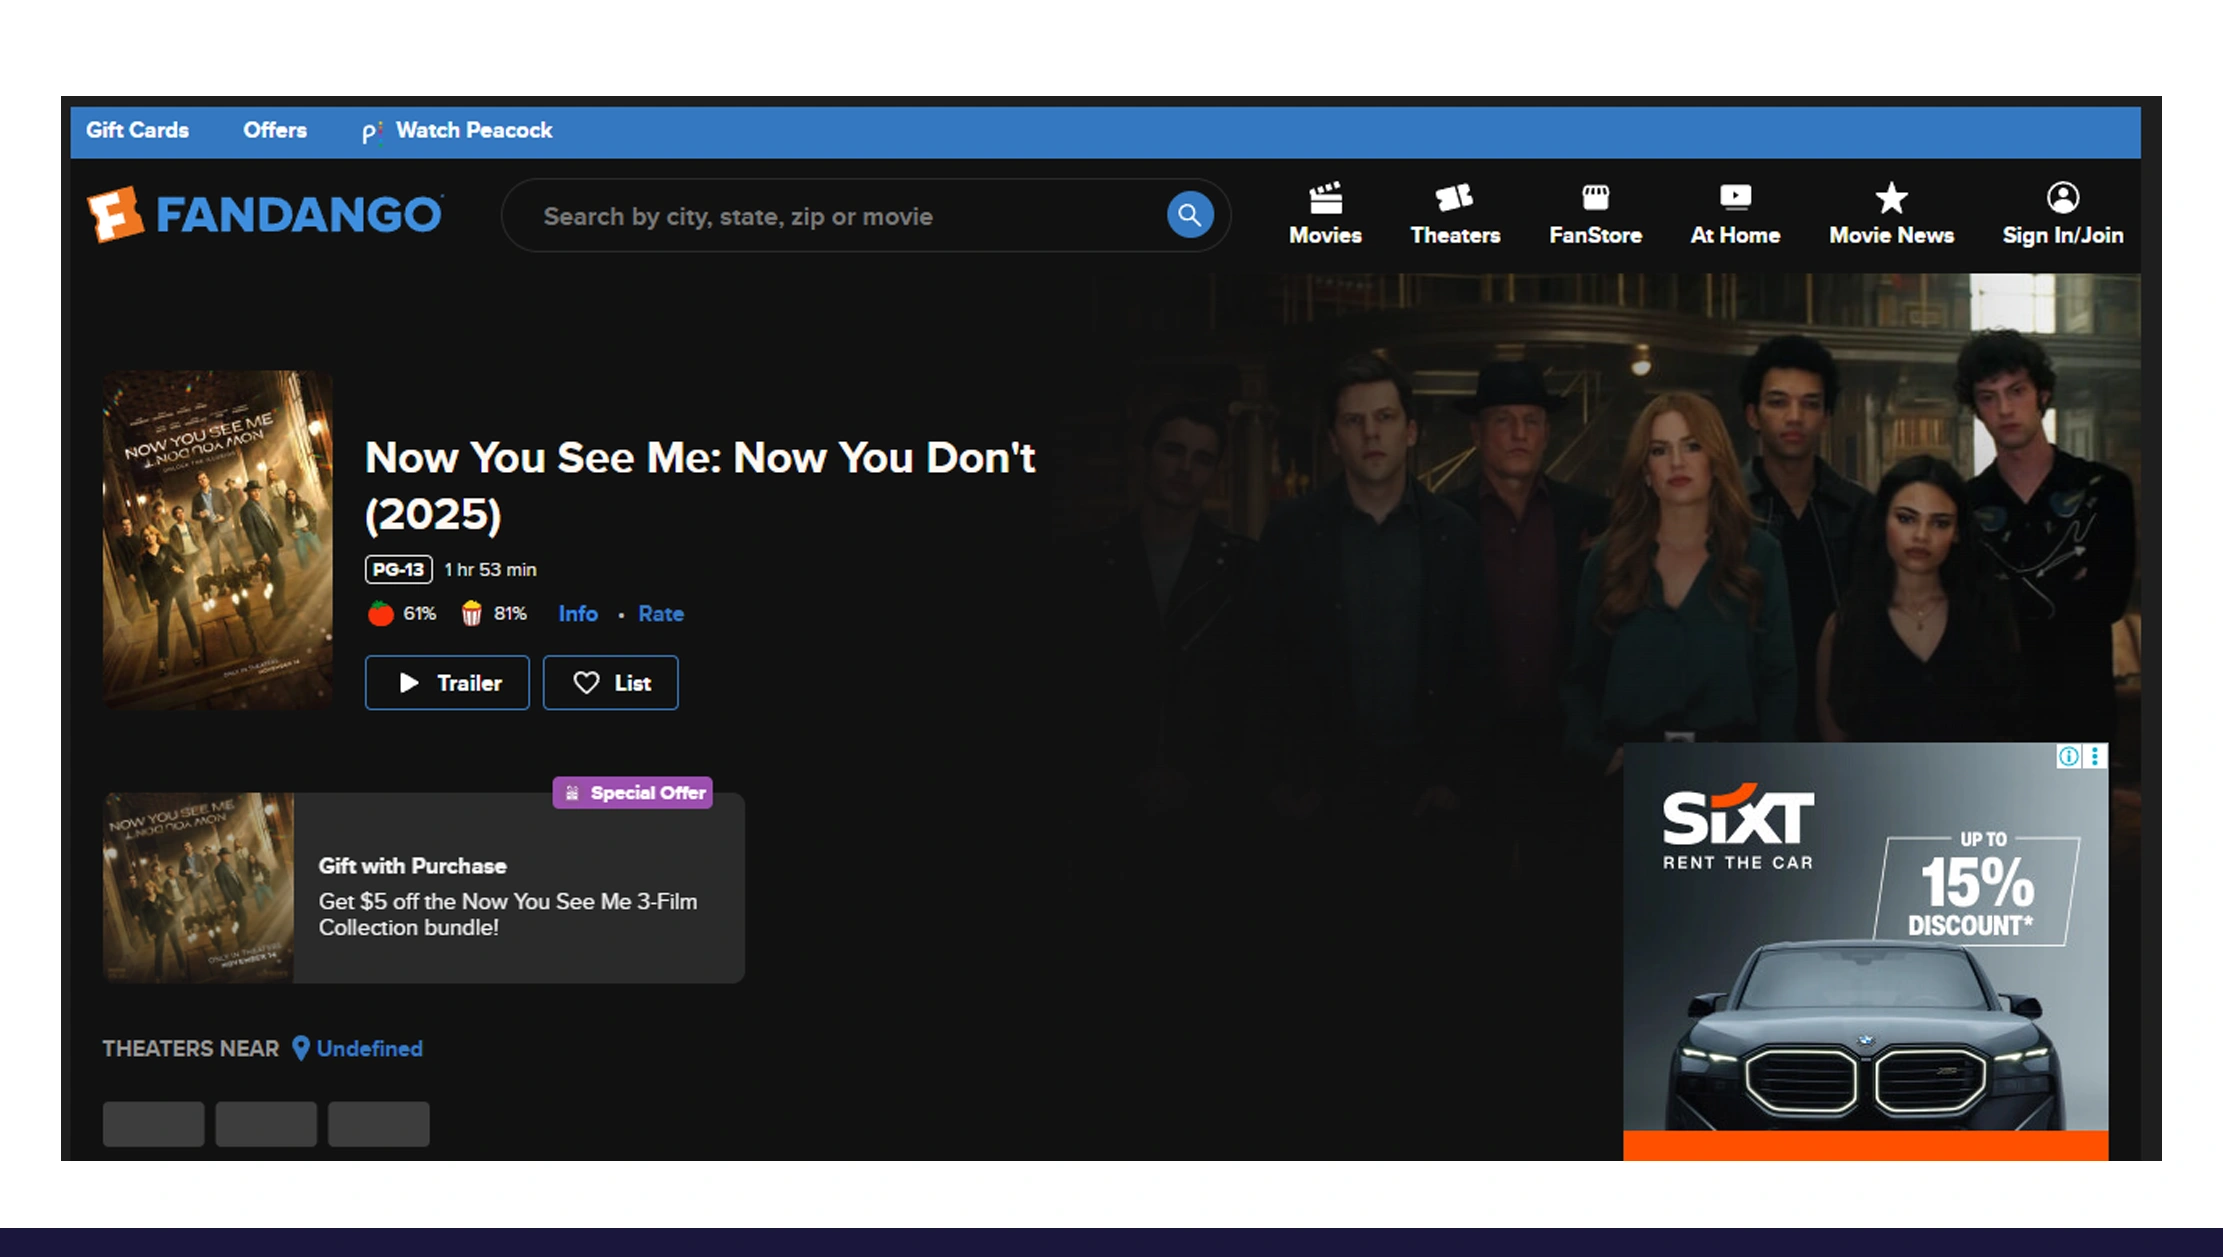Click the ad info circle icon

pyautogui.click(x=2069, y=757)
